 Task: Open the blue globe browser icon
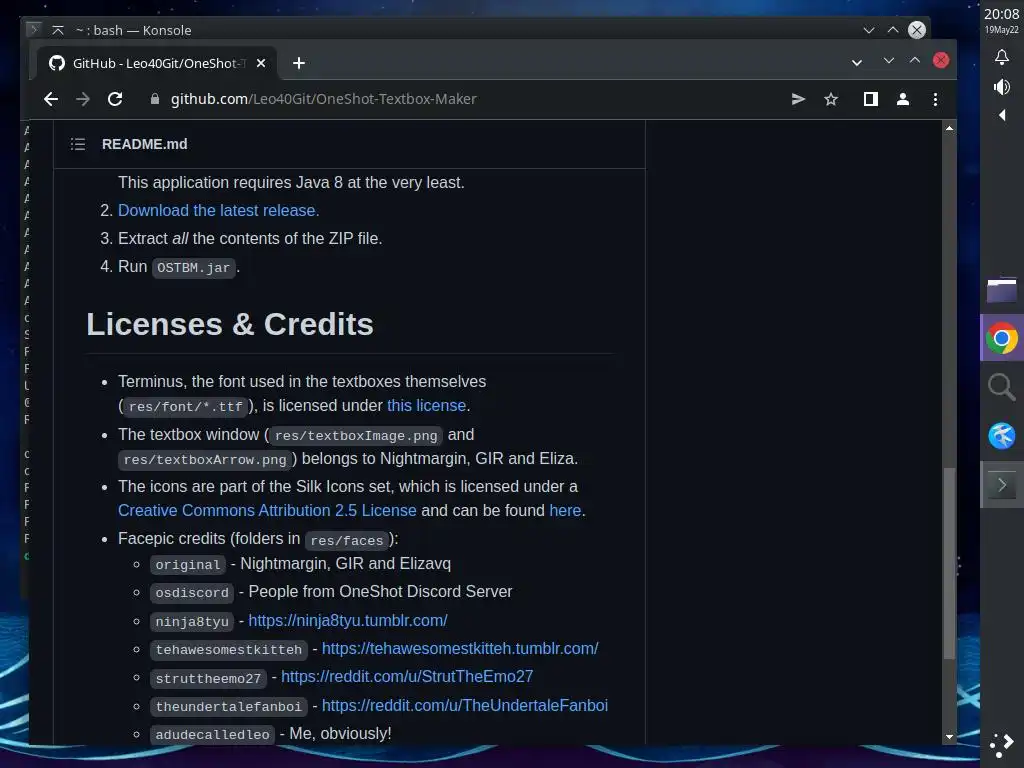[1002, 436]
